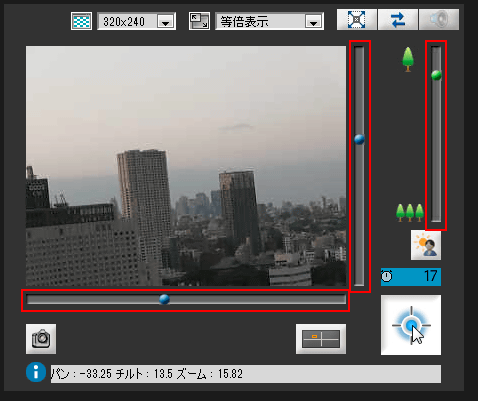Screen dimensions: 478x401
Task: Click the reconnect arrows button
Action: click(398, 20)
